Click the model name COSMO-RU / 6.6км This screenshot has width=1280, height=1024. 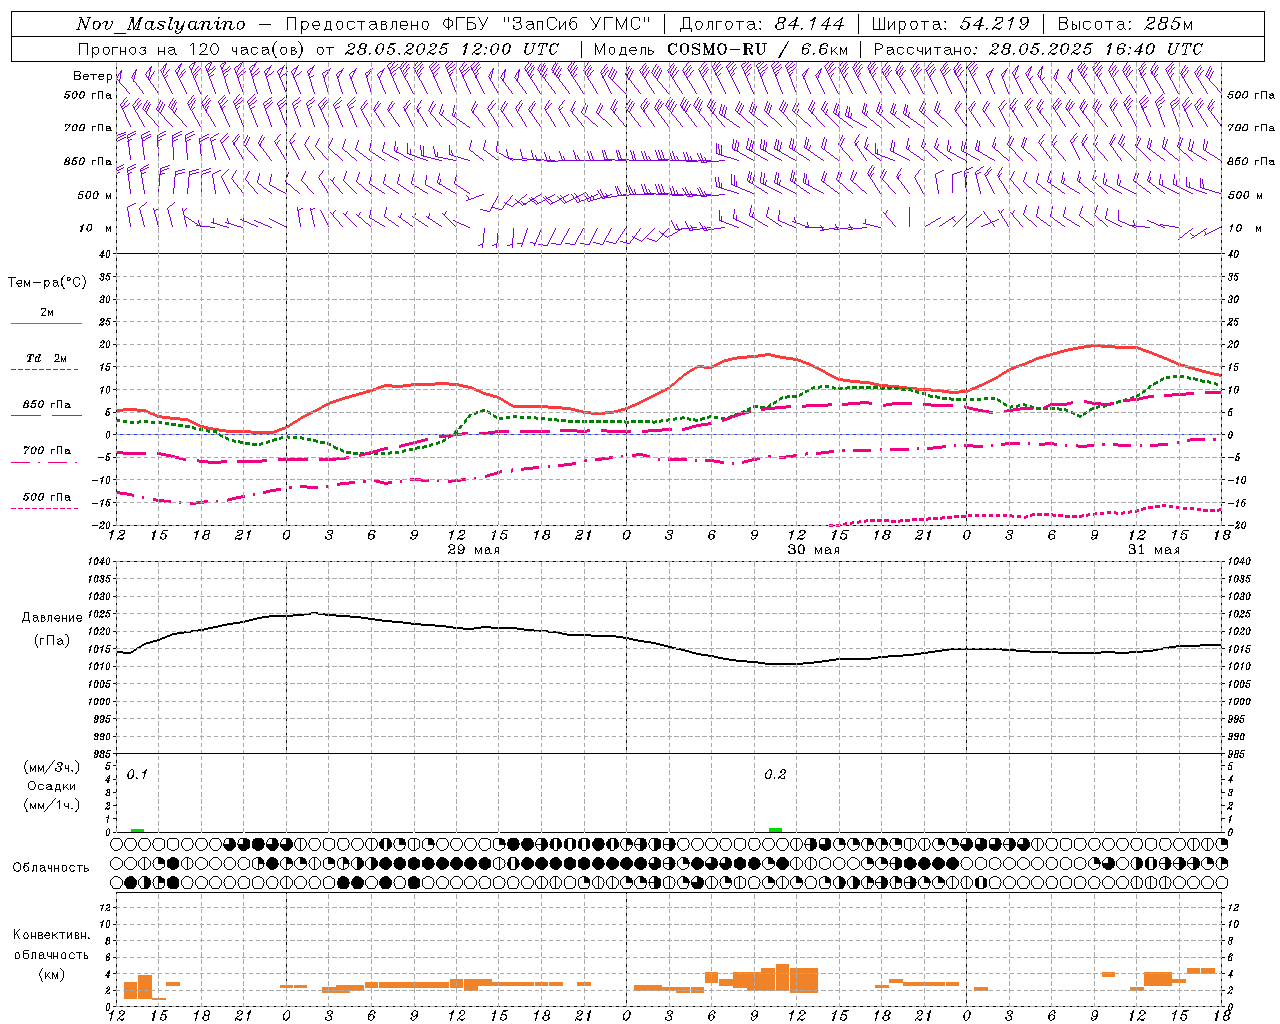(x=757, y=49)
